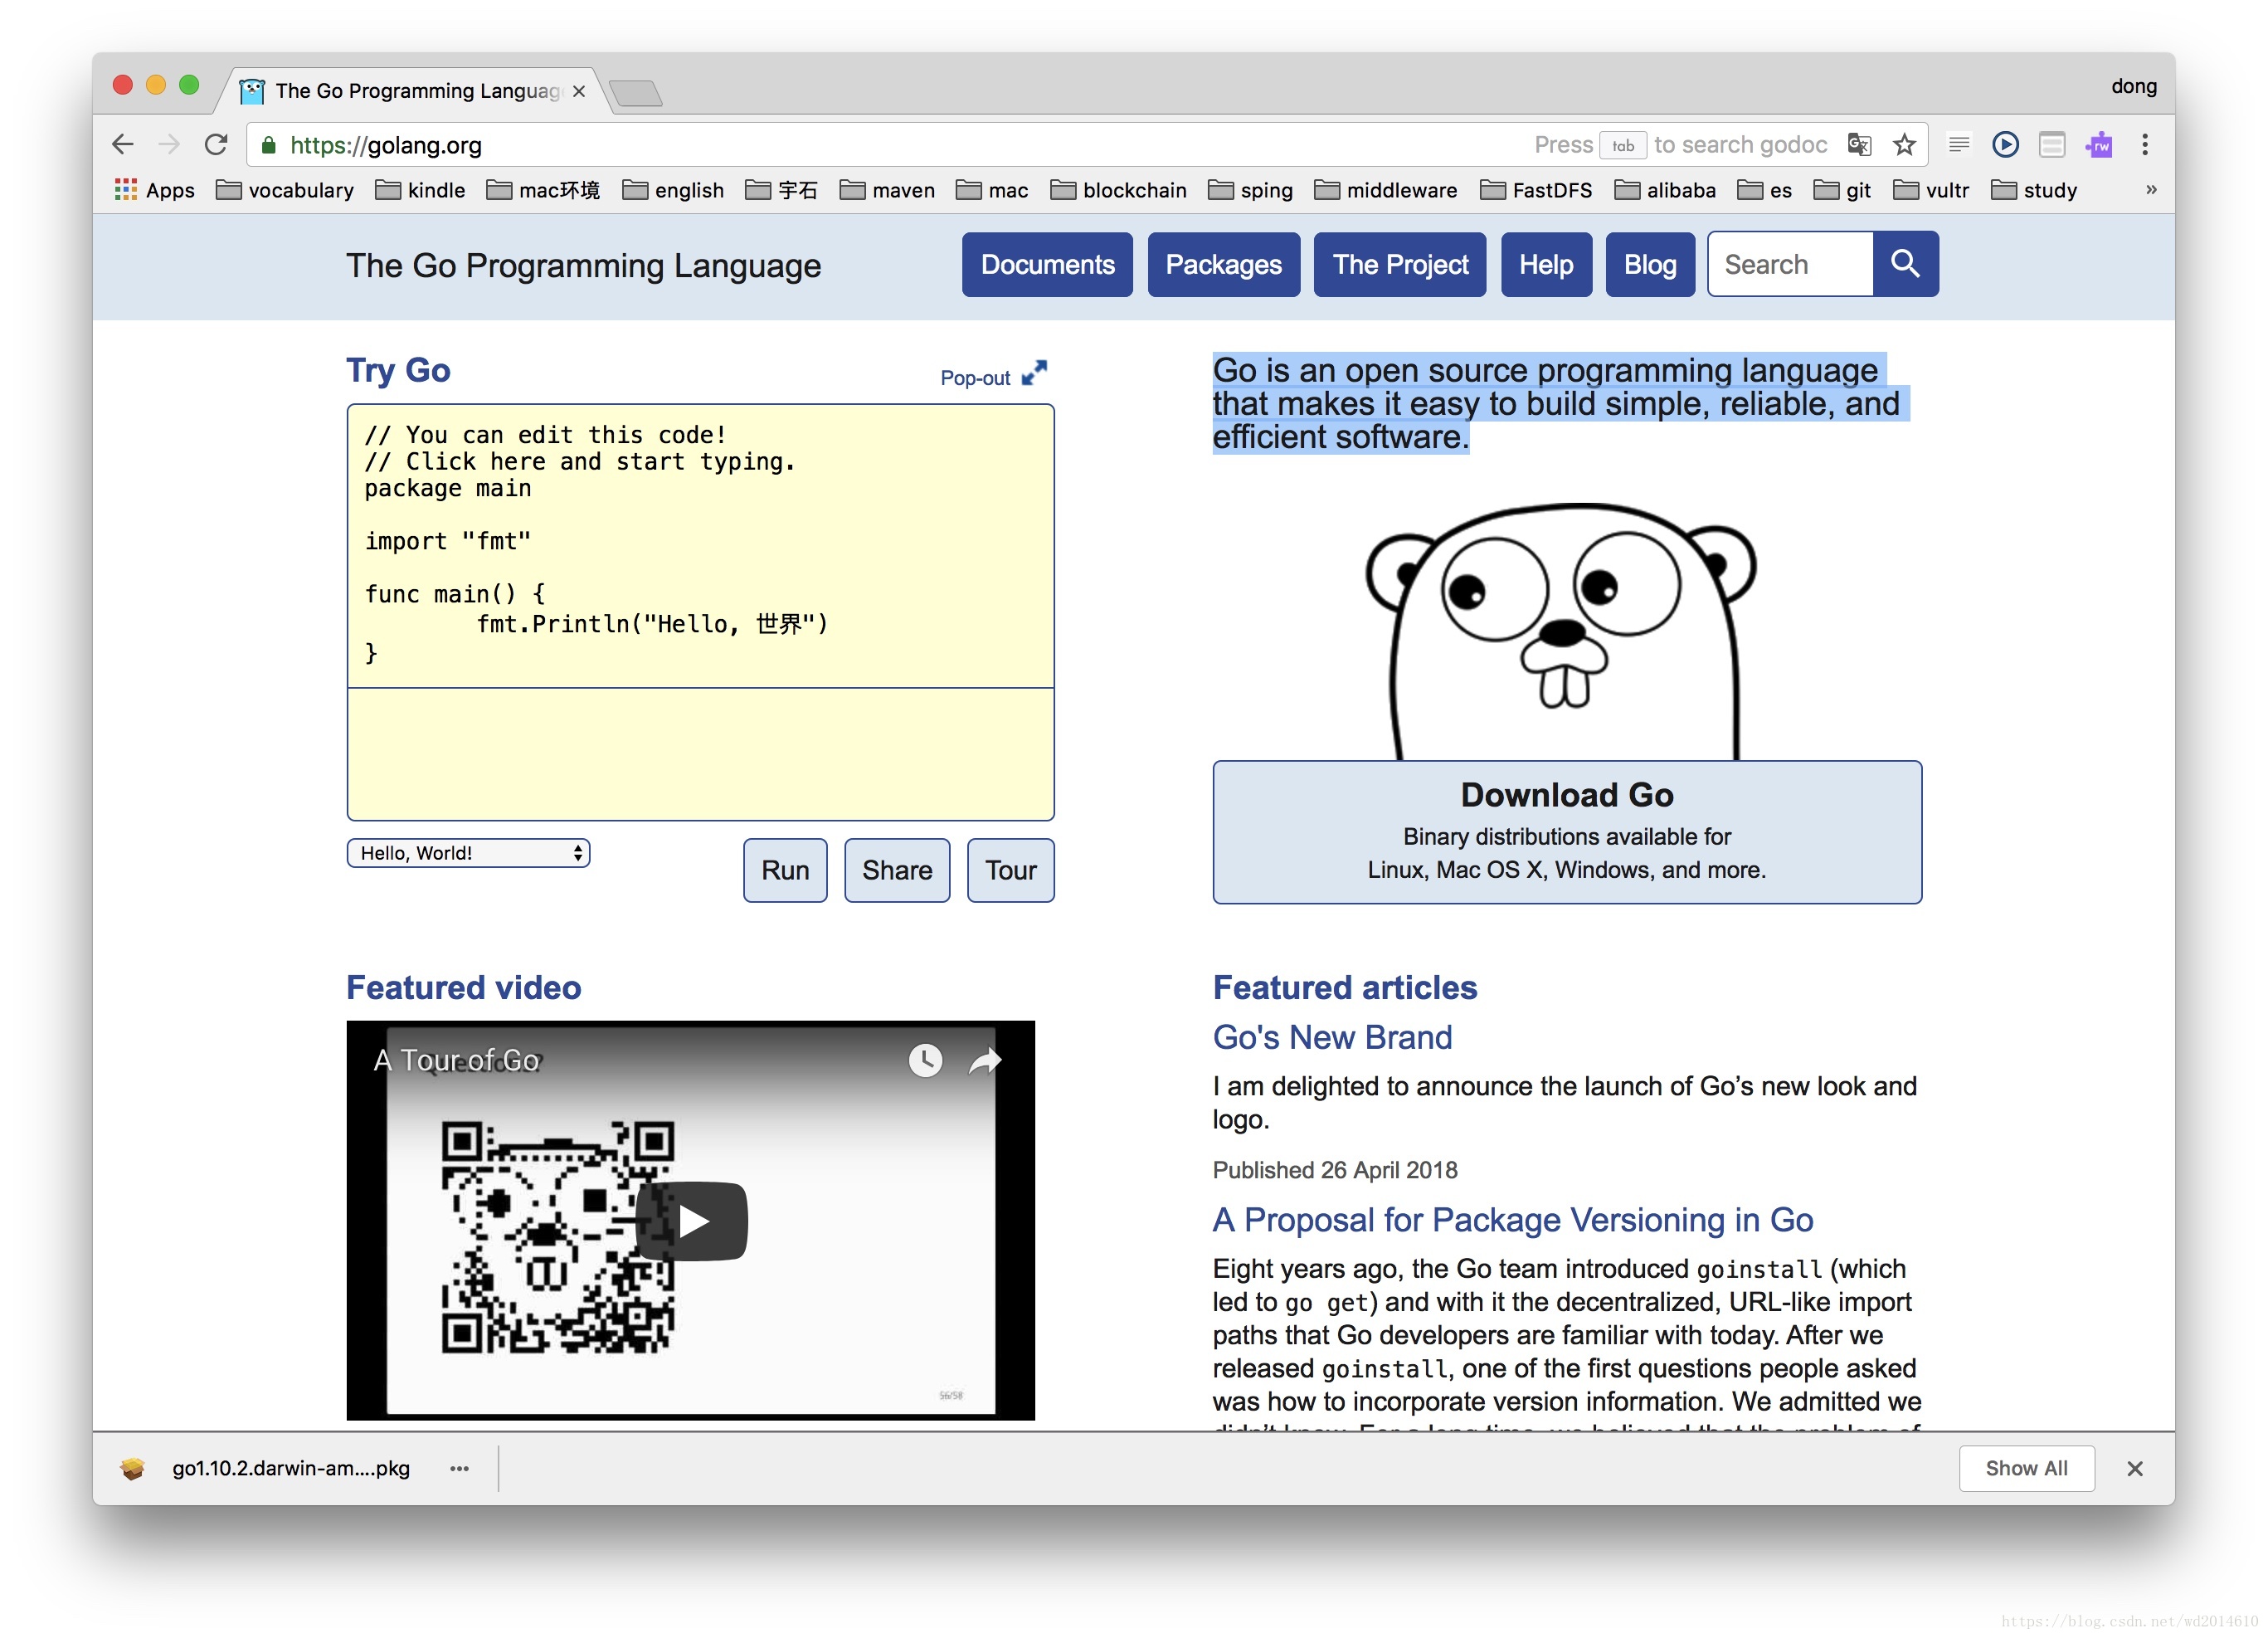Click the Search input field on golang.org
This screenshot has width=2268, height=1638.
pyautogui.click(x=1793, y=264)
